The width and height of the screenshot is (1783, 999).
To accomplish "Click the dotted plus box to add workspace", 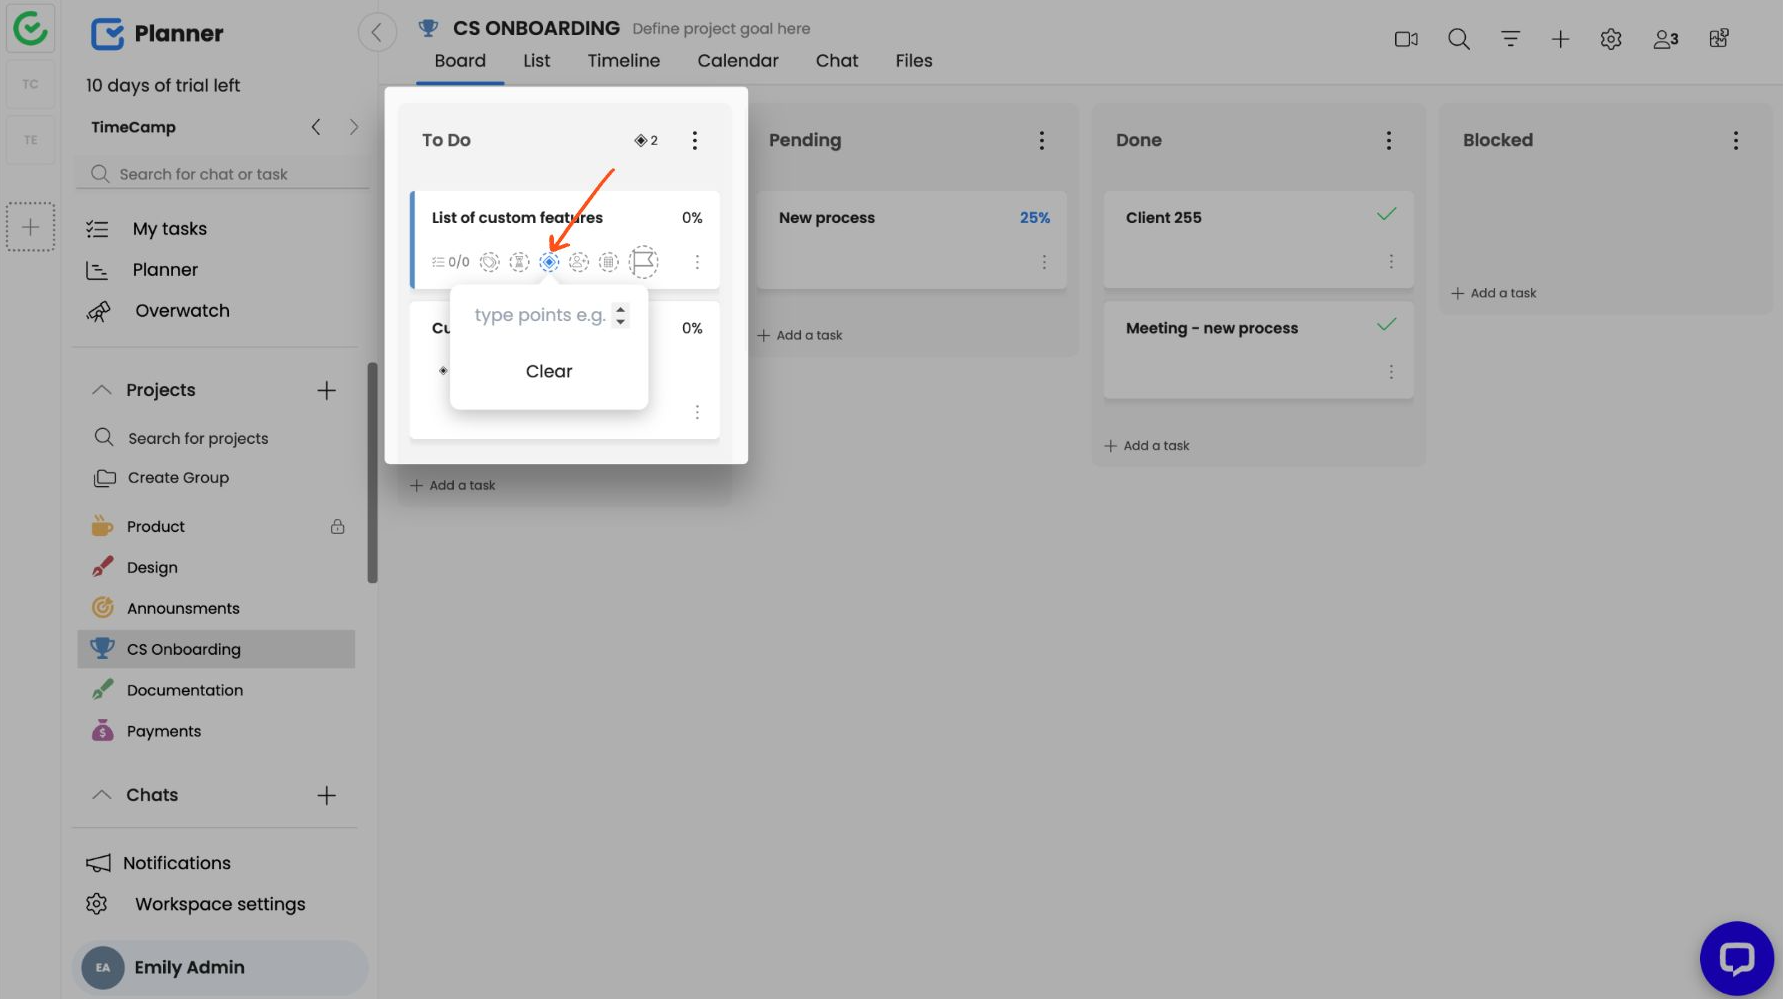I will click(31, 227).
